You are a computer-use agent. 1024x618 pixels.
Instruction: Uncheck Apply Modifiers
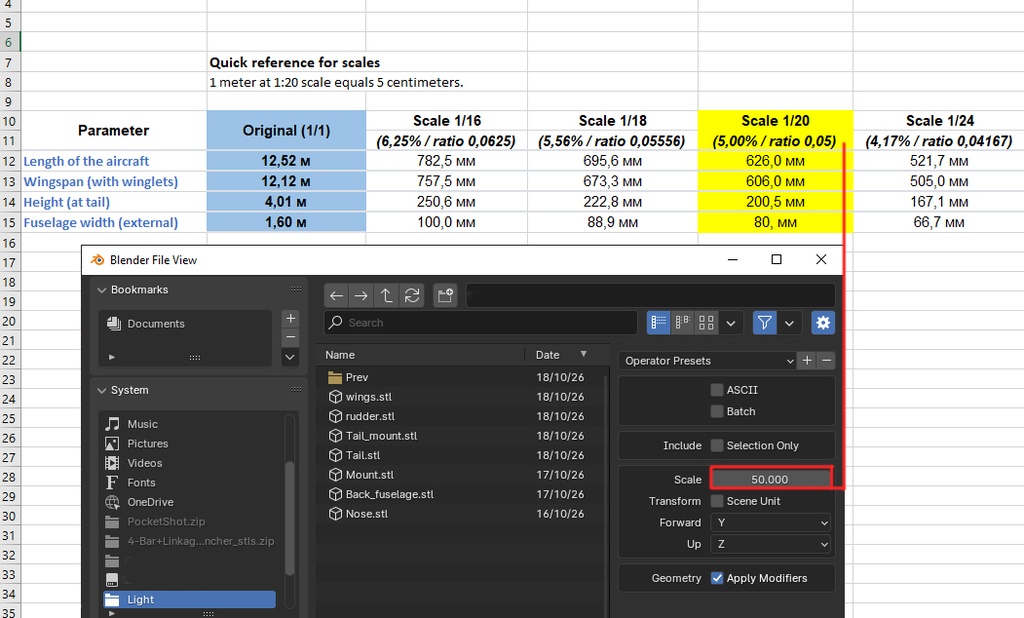click(717, 578)
